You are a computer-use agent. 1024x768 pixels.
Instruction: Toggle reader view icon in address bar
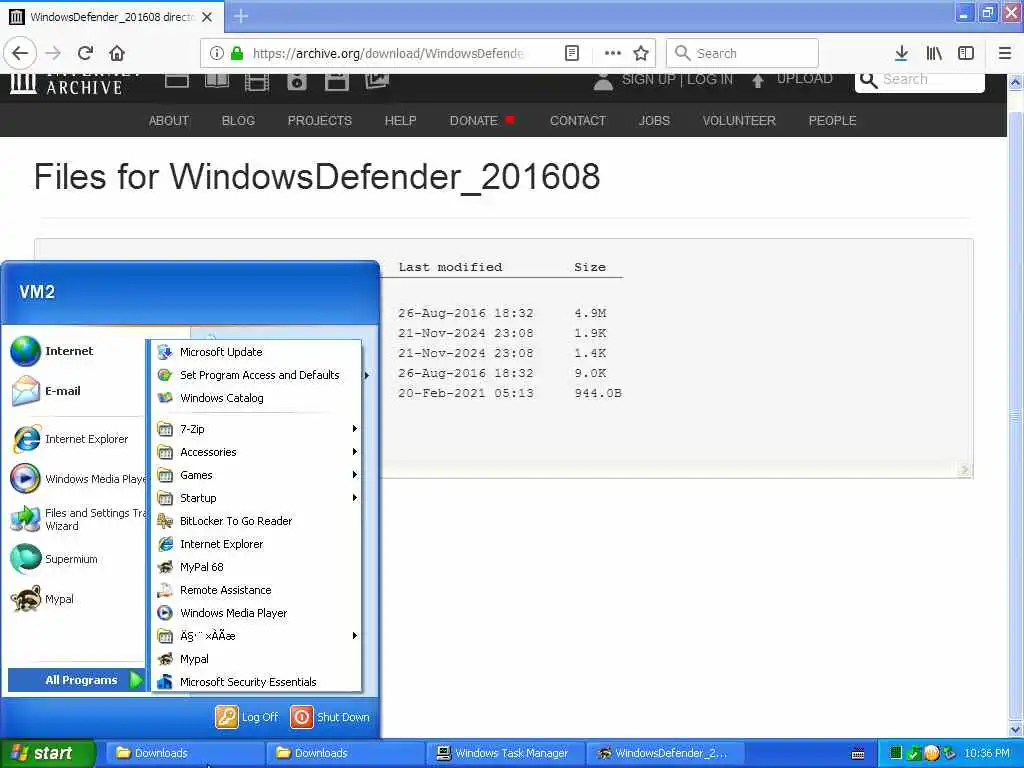(x=571, y=53)
